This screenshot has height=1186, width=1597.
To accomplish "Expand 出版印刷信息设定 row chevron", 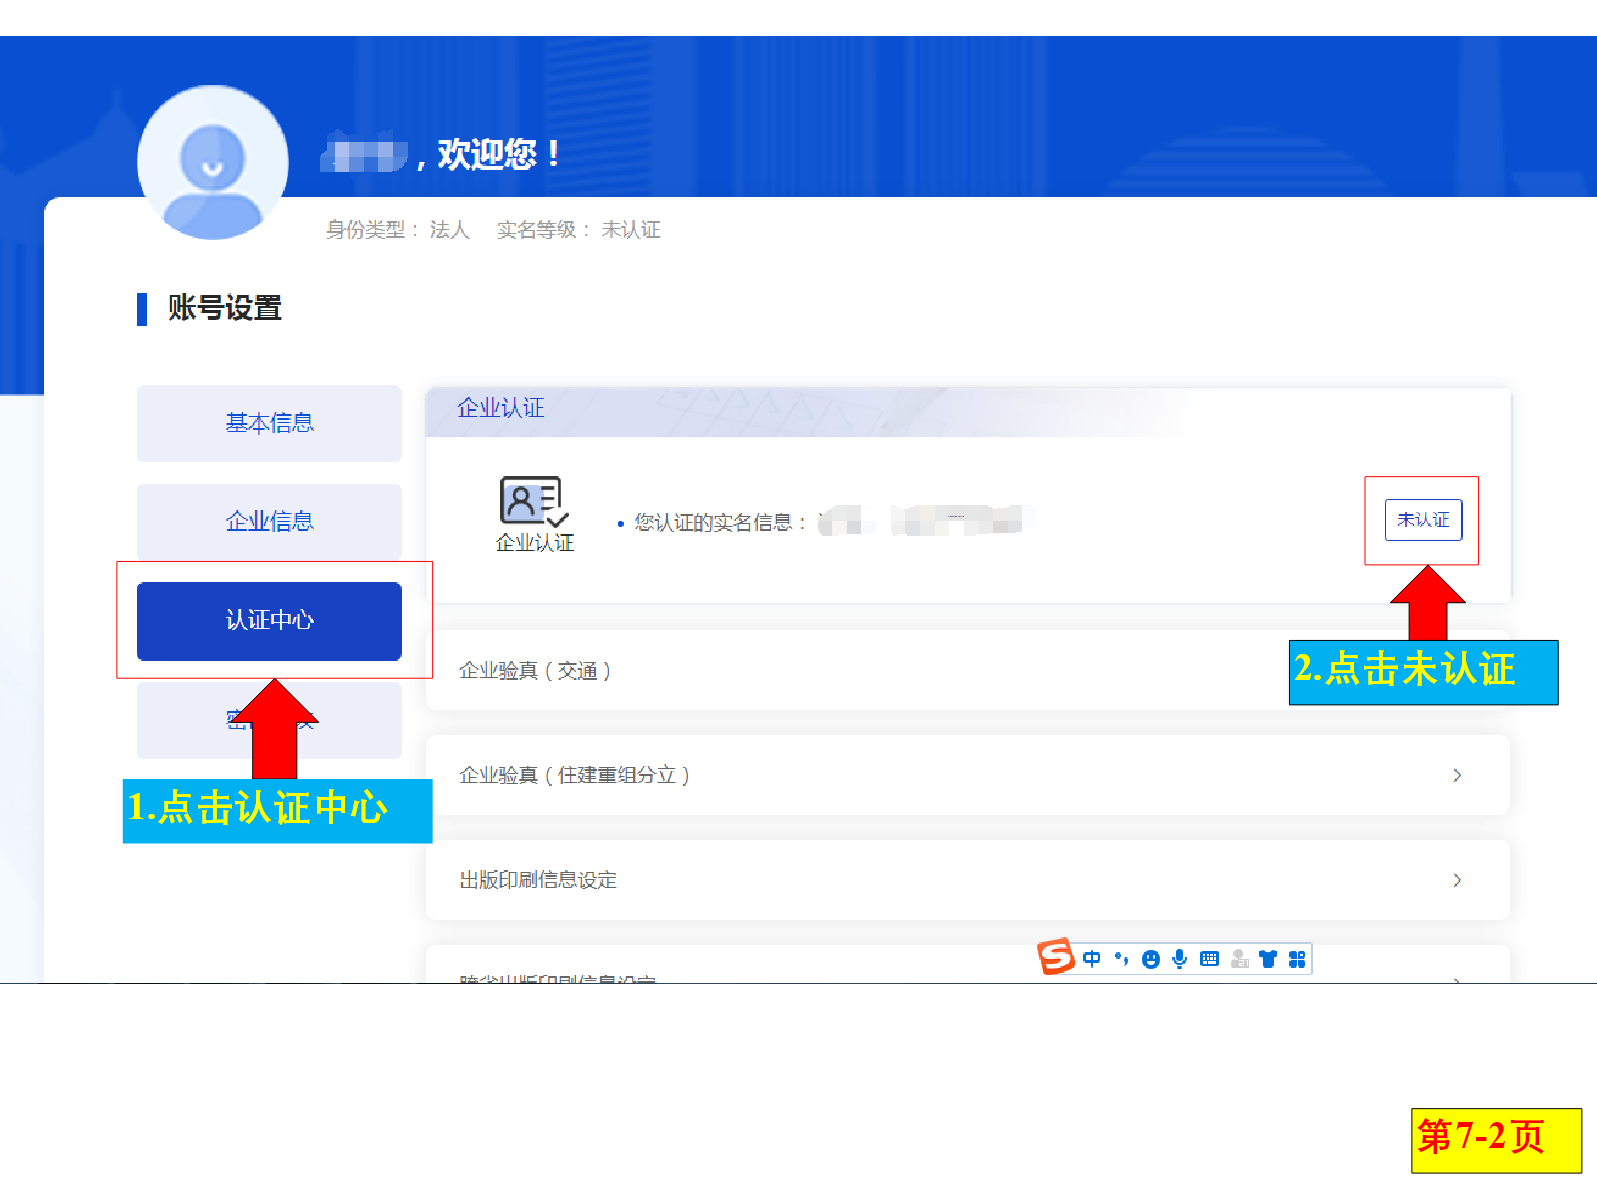I will point(1457,880).
